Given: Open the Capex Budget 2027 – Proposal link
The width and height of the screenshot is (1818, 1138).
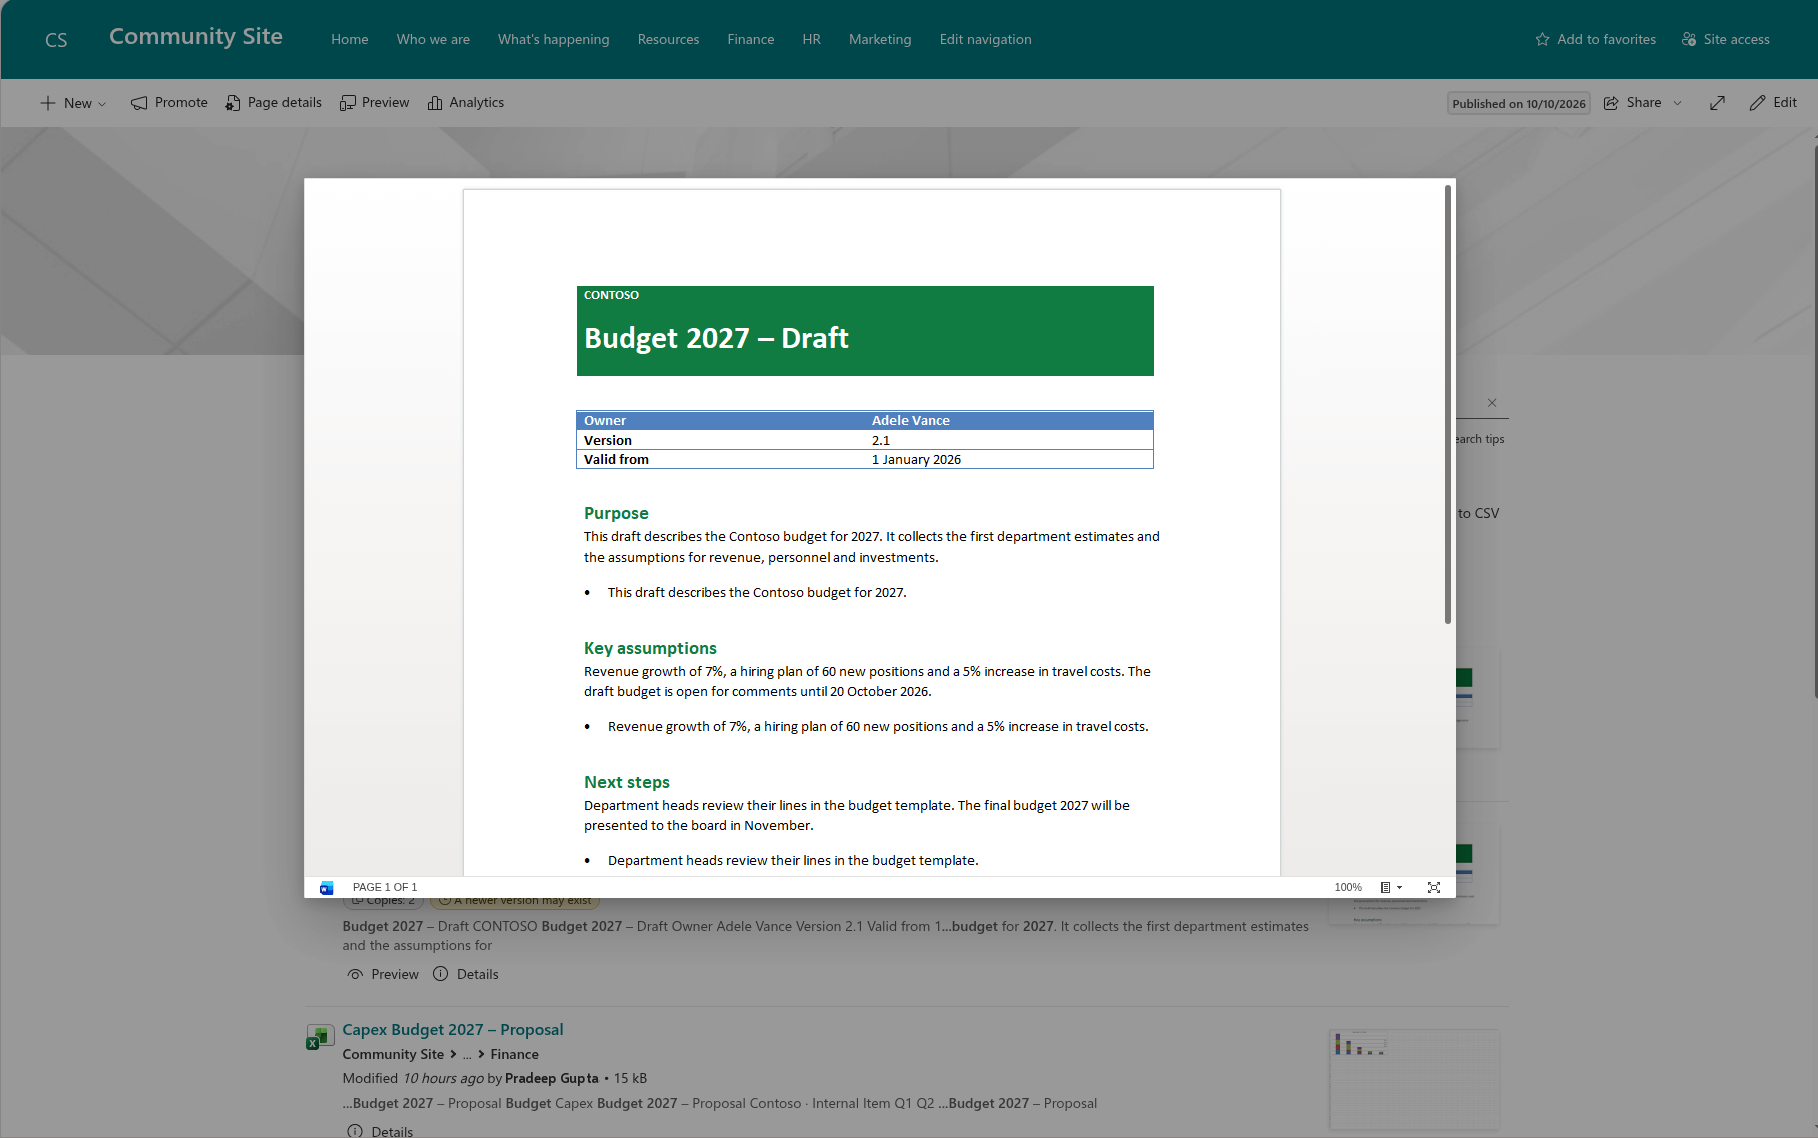Looking at the screenshot, I should [x=453, y=1029].
